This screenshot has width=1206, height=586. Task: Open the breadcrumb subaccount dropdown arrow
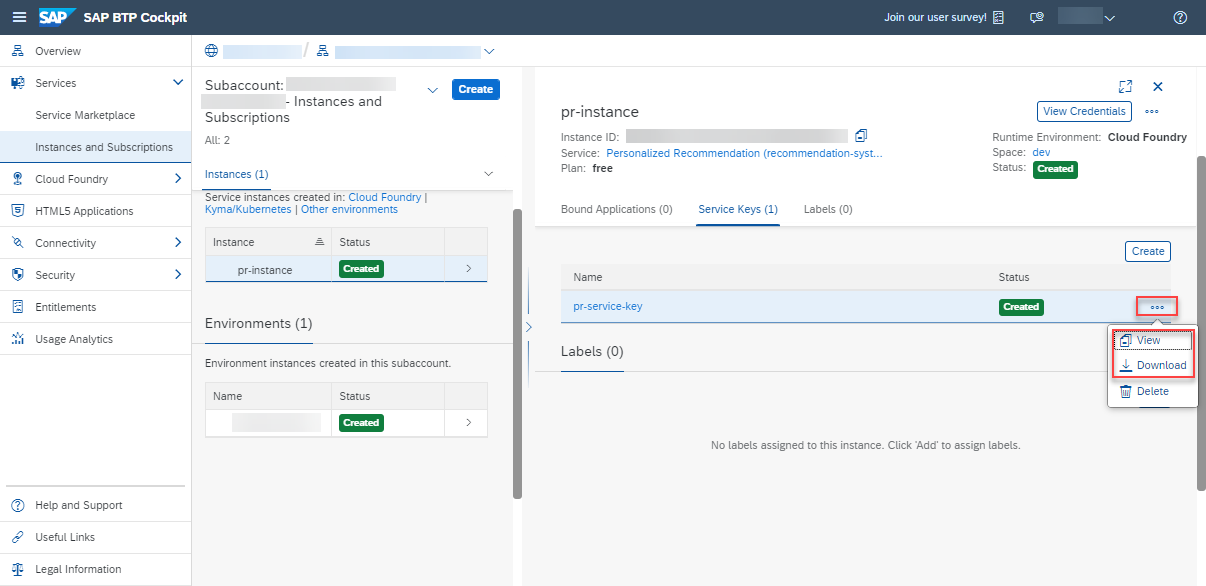[x=489, y=51]
